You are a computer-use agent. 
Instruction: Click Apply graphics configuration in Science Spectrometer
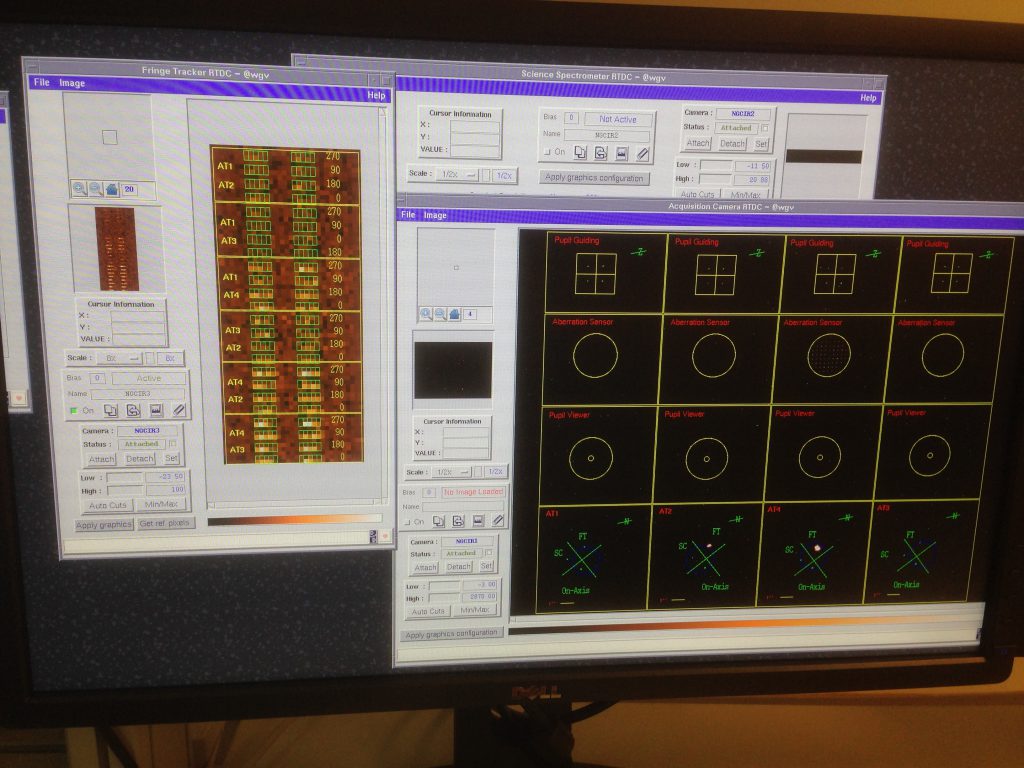click(x=594, y=177)
